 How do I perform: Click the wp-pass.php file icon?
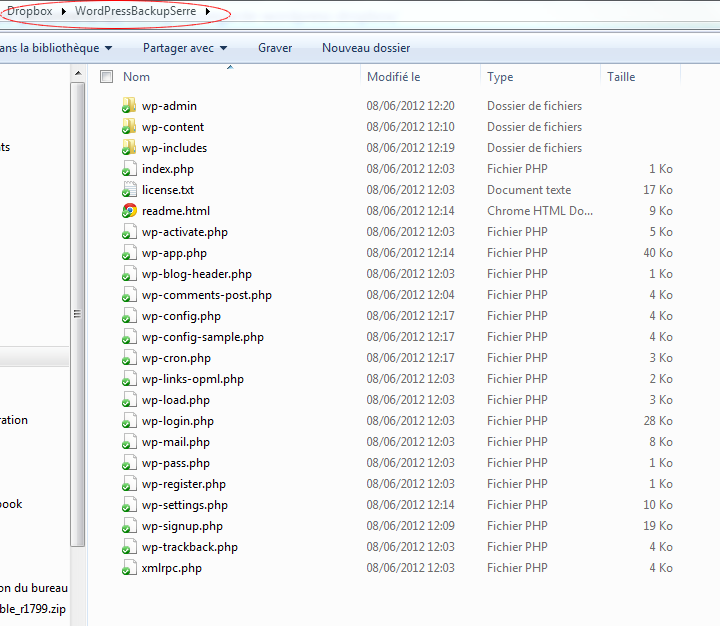click(x=129, y=463)
